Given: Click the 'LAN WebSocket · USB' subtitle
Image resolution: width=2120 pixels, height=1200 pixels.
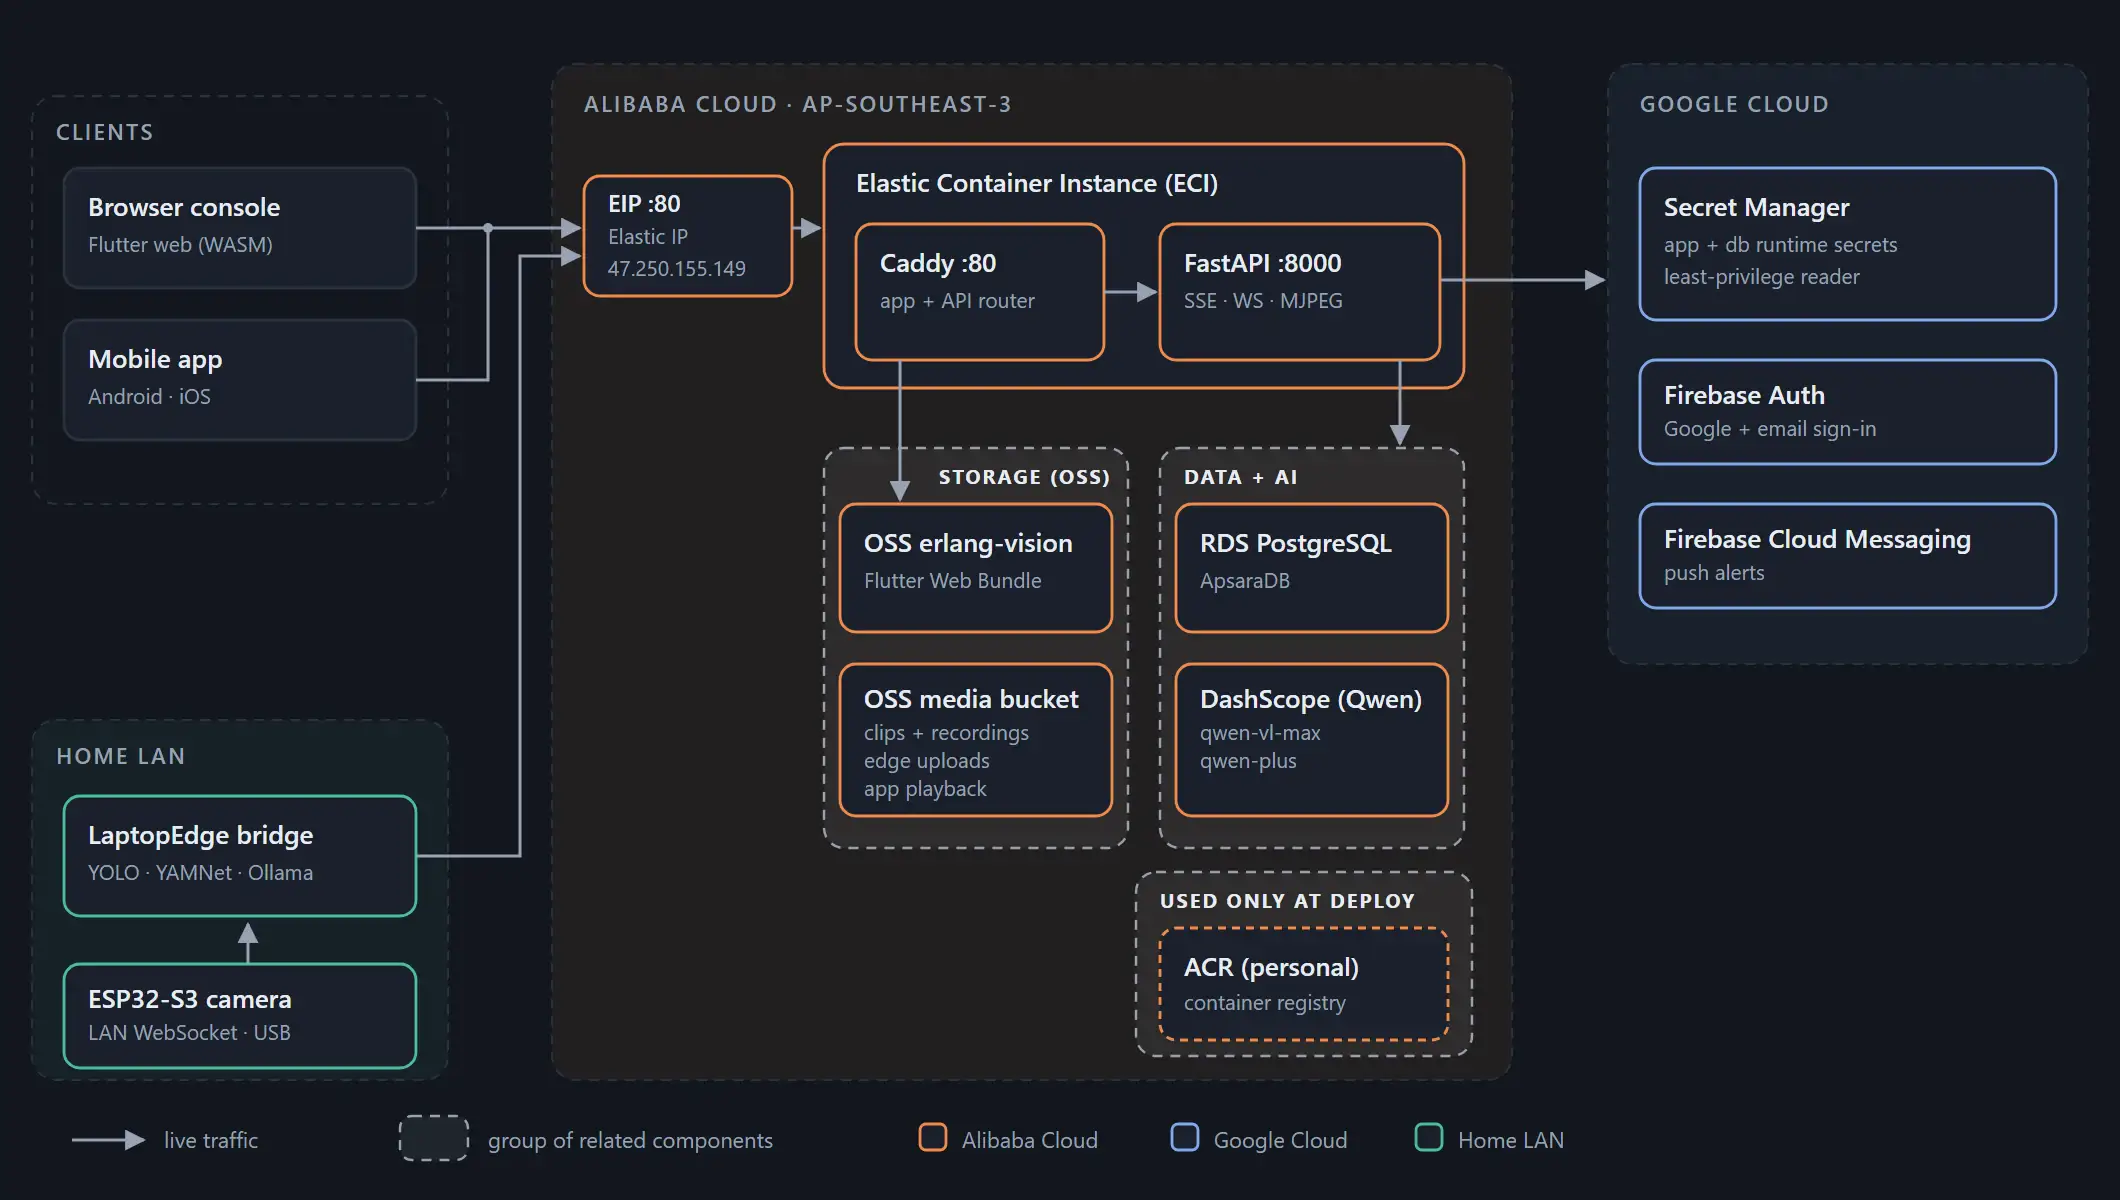Looking at the screenshot, I should [189, 1033].
